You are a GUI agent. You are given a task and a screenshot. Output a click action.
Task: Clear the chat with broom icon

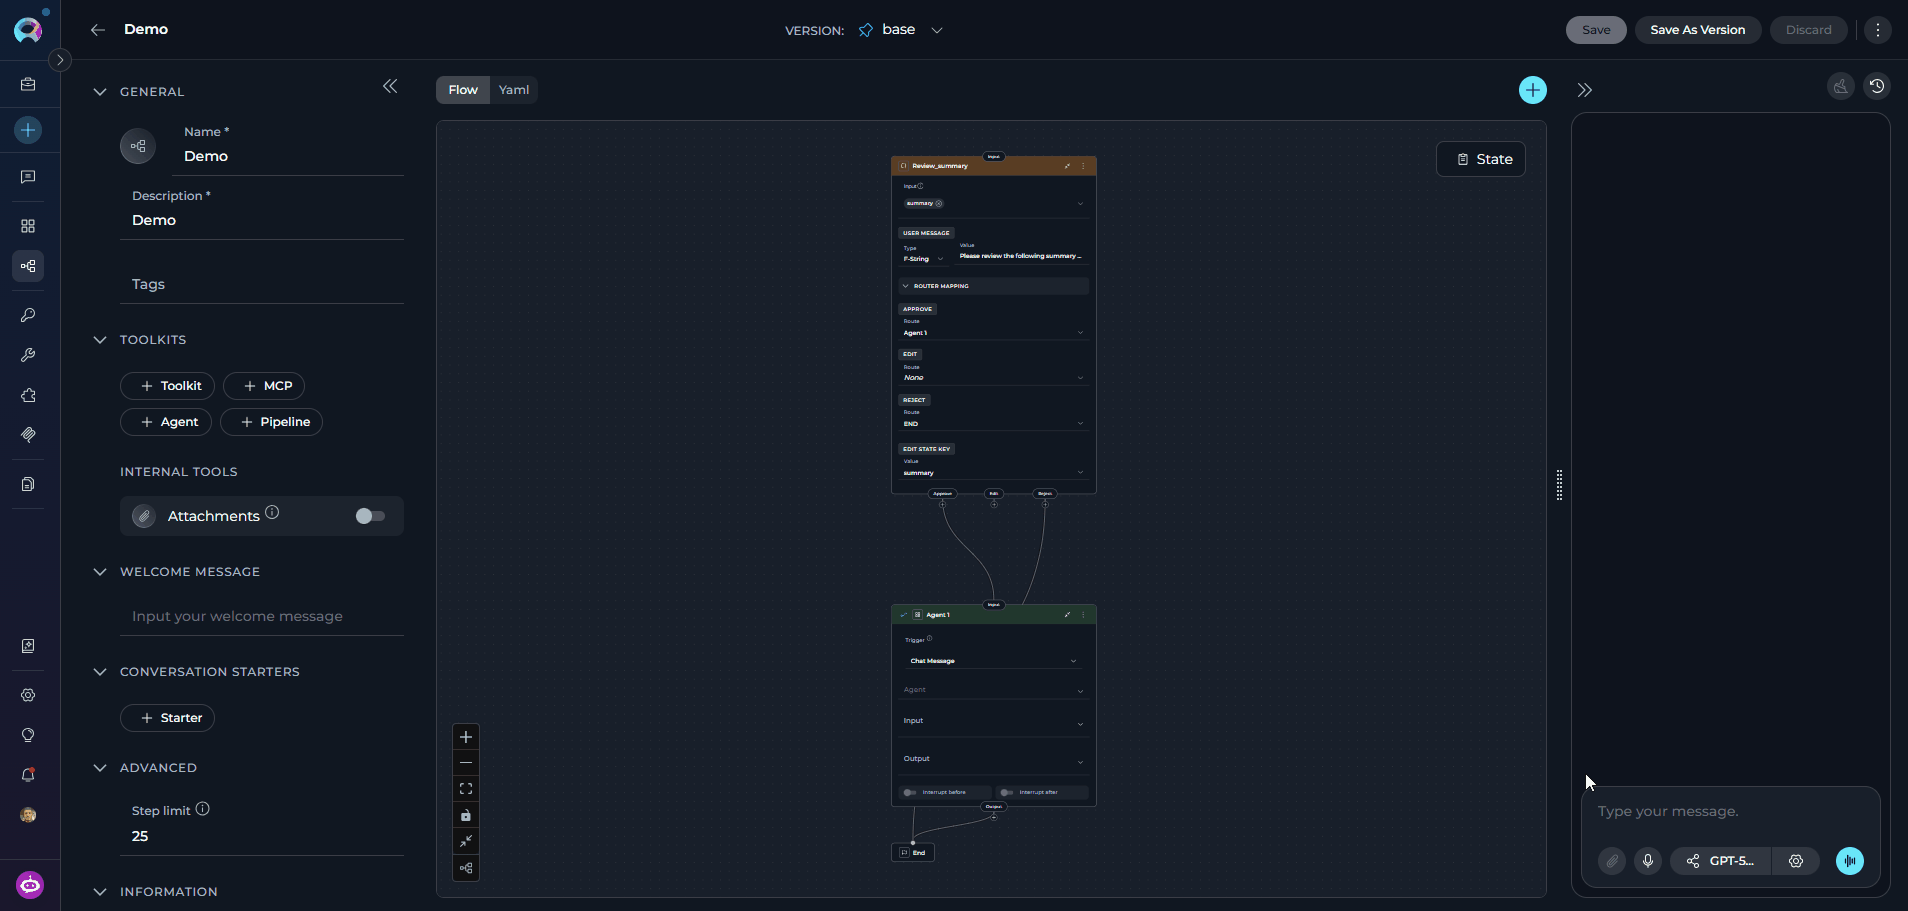(1841, 87)
